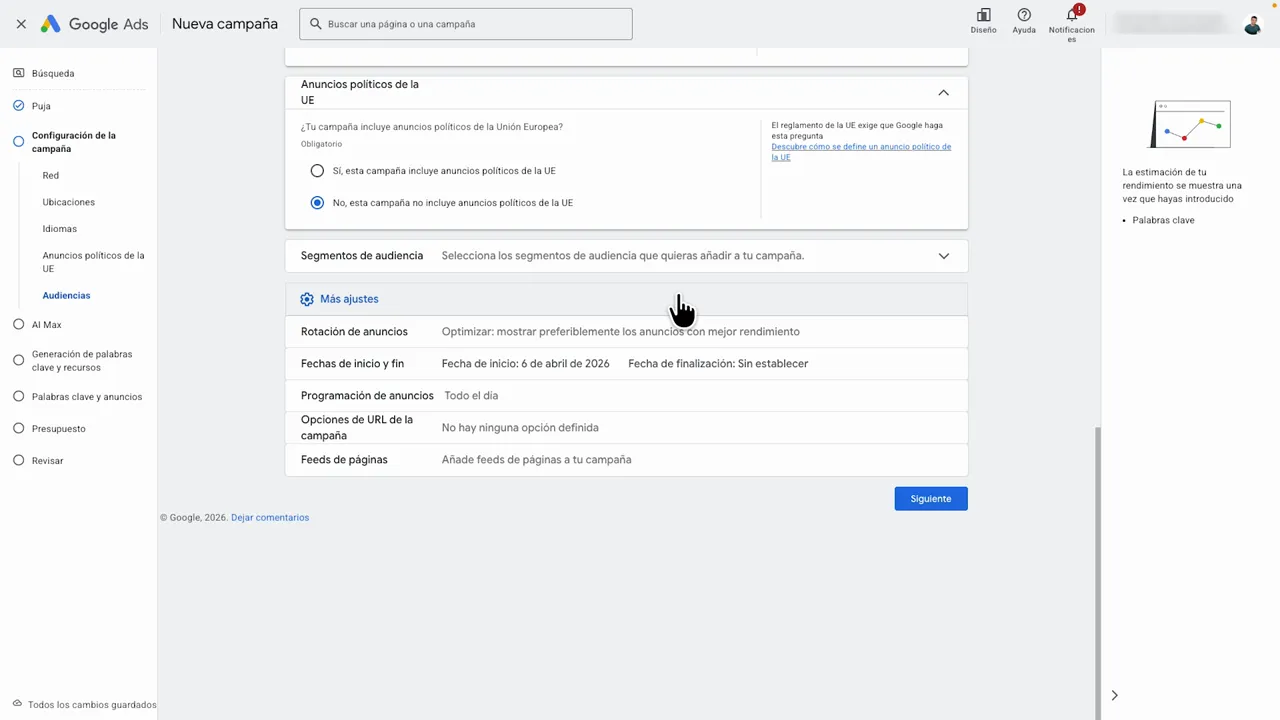Screen dimensions: 1280x720
Task: Click the completed Puja checkmark icon
Action: [18, 105]
